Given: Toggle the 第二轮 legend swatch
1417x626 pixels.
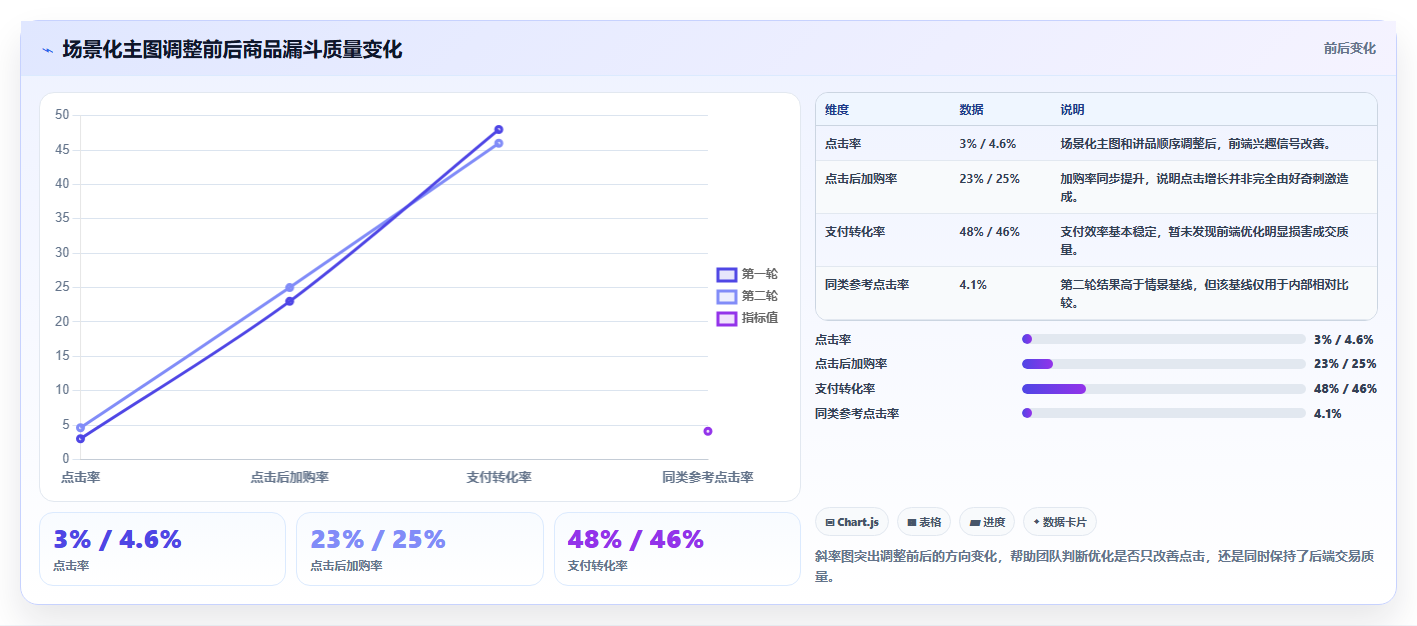Looking at the screenshot, I should pyautogui.click(x=727, y=296).
